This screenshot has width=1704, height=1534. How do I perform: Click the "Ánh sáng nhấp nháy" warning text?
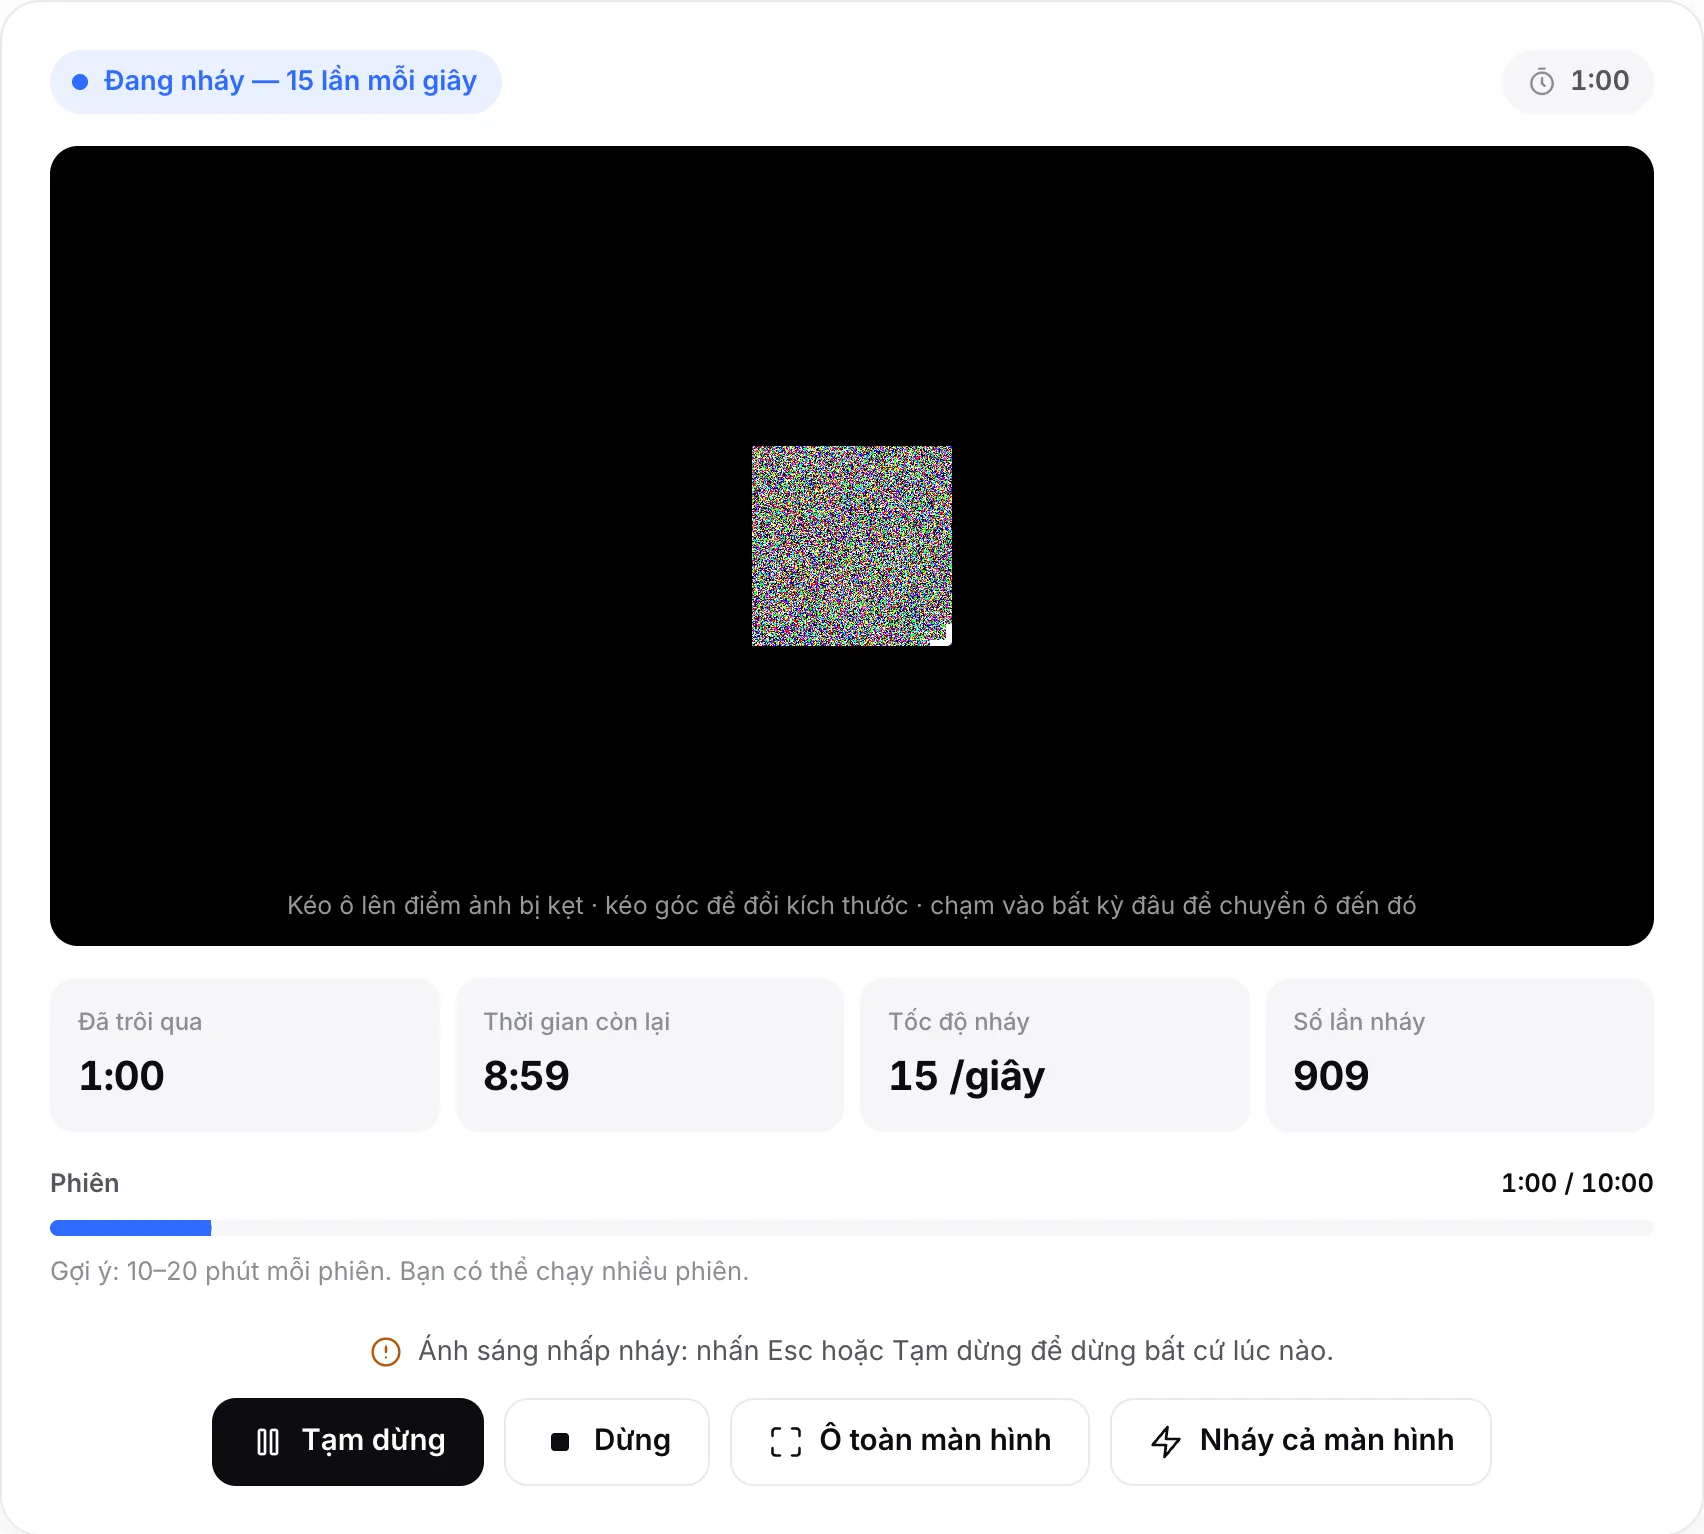click(x=876, y=1352)
